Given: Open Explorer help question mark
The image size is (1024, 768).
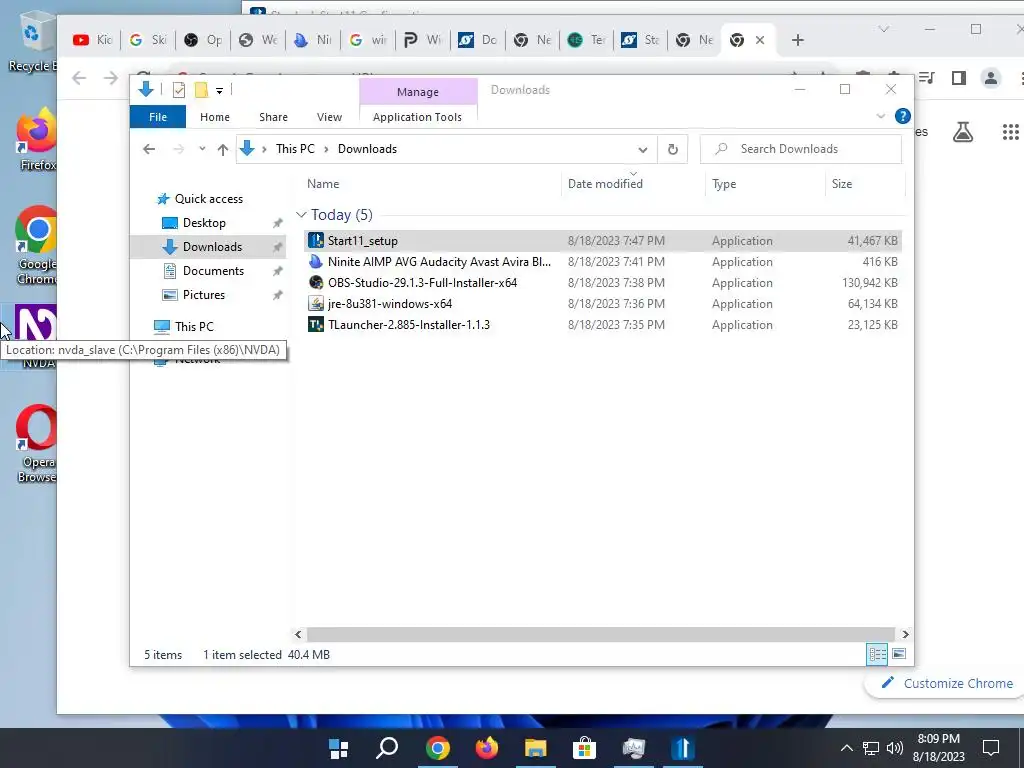Looking at the screenshot, I should coord(903,116).
